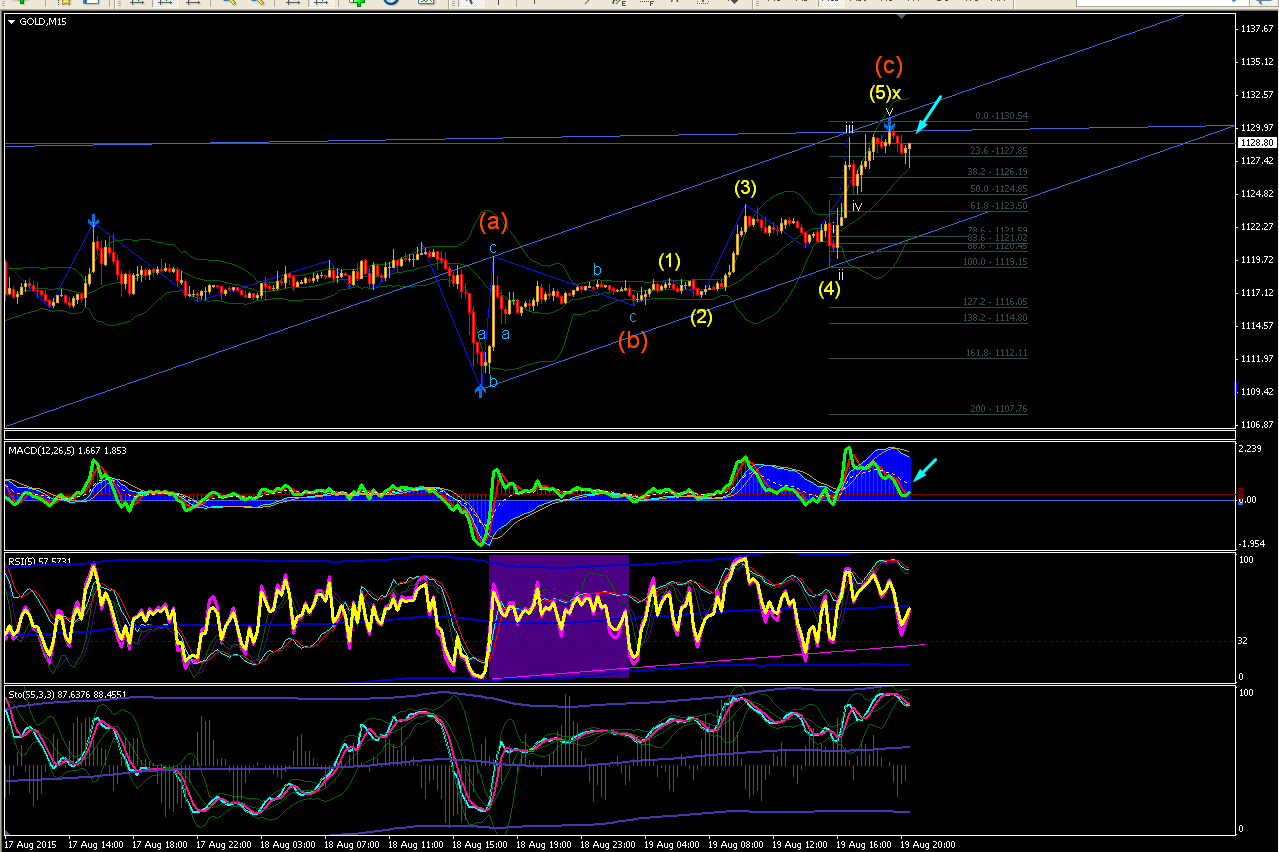Click the 1137.67 price scale value
Viewport: 1279px width, 852px height.
point(1255,29)
